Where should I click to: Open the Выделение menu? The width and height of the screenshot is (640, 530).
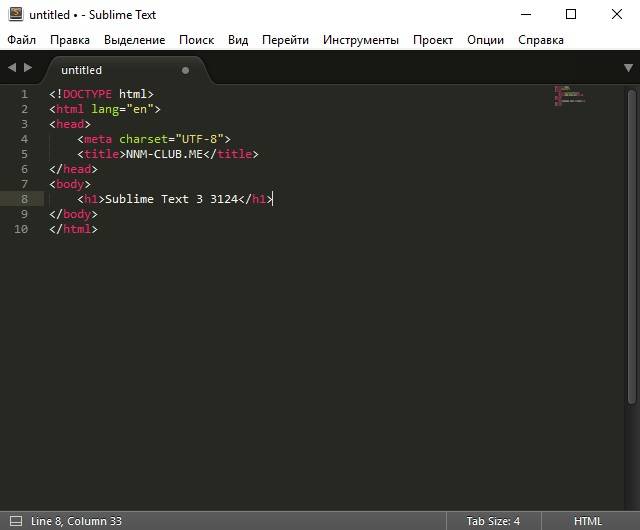(x=134, y=40)
